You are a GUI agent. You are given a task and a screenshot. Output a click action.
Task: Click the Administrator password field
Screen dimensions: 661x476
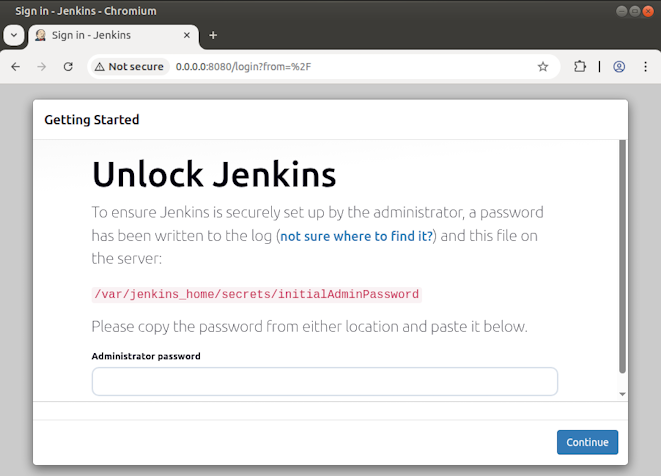[x=324, y=381]
